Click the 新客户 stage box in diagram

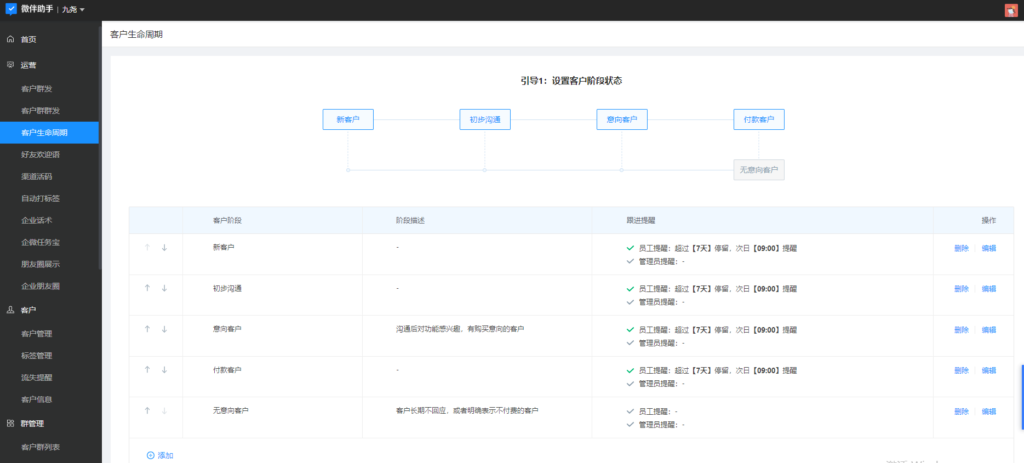pyautogui.click(x=348, y=120)
